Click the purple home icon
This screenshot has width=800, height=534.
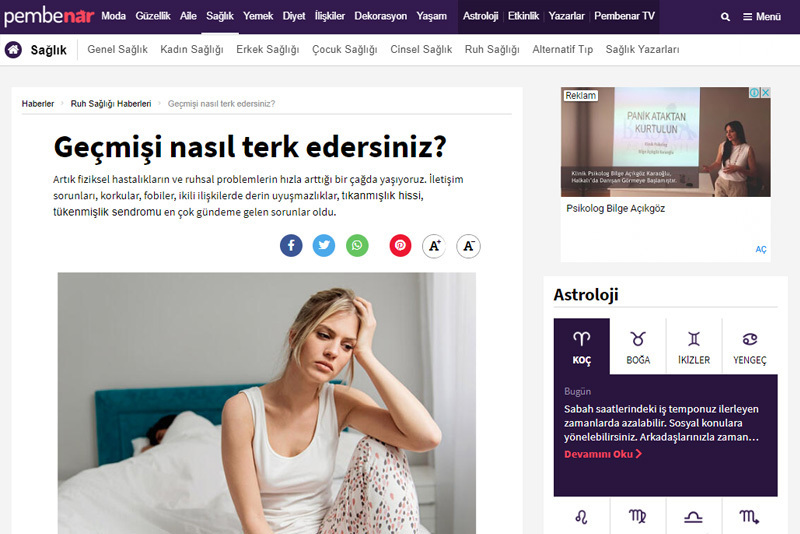coord(13,49)
